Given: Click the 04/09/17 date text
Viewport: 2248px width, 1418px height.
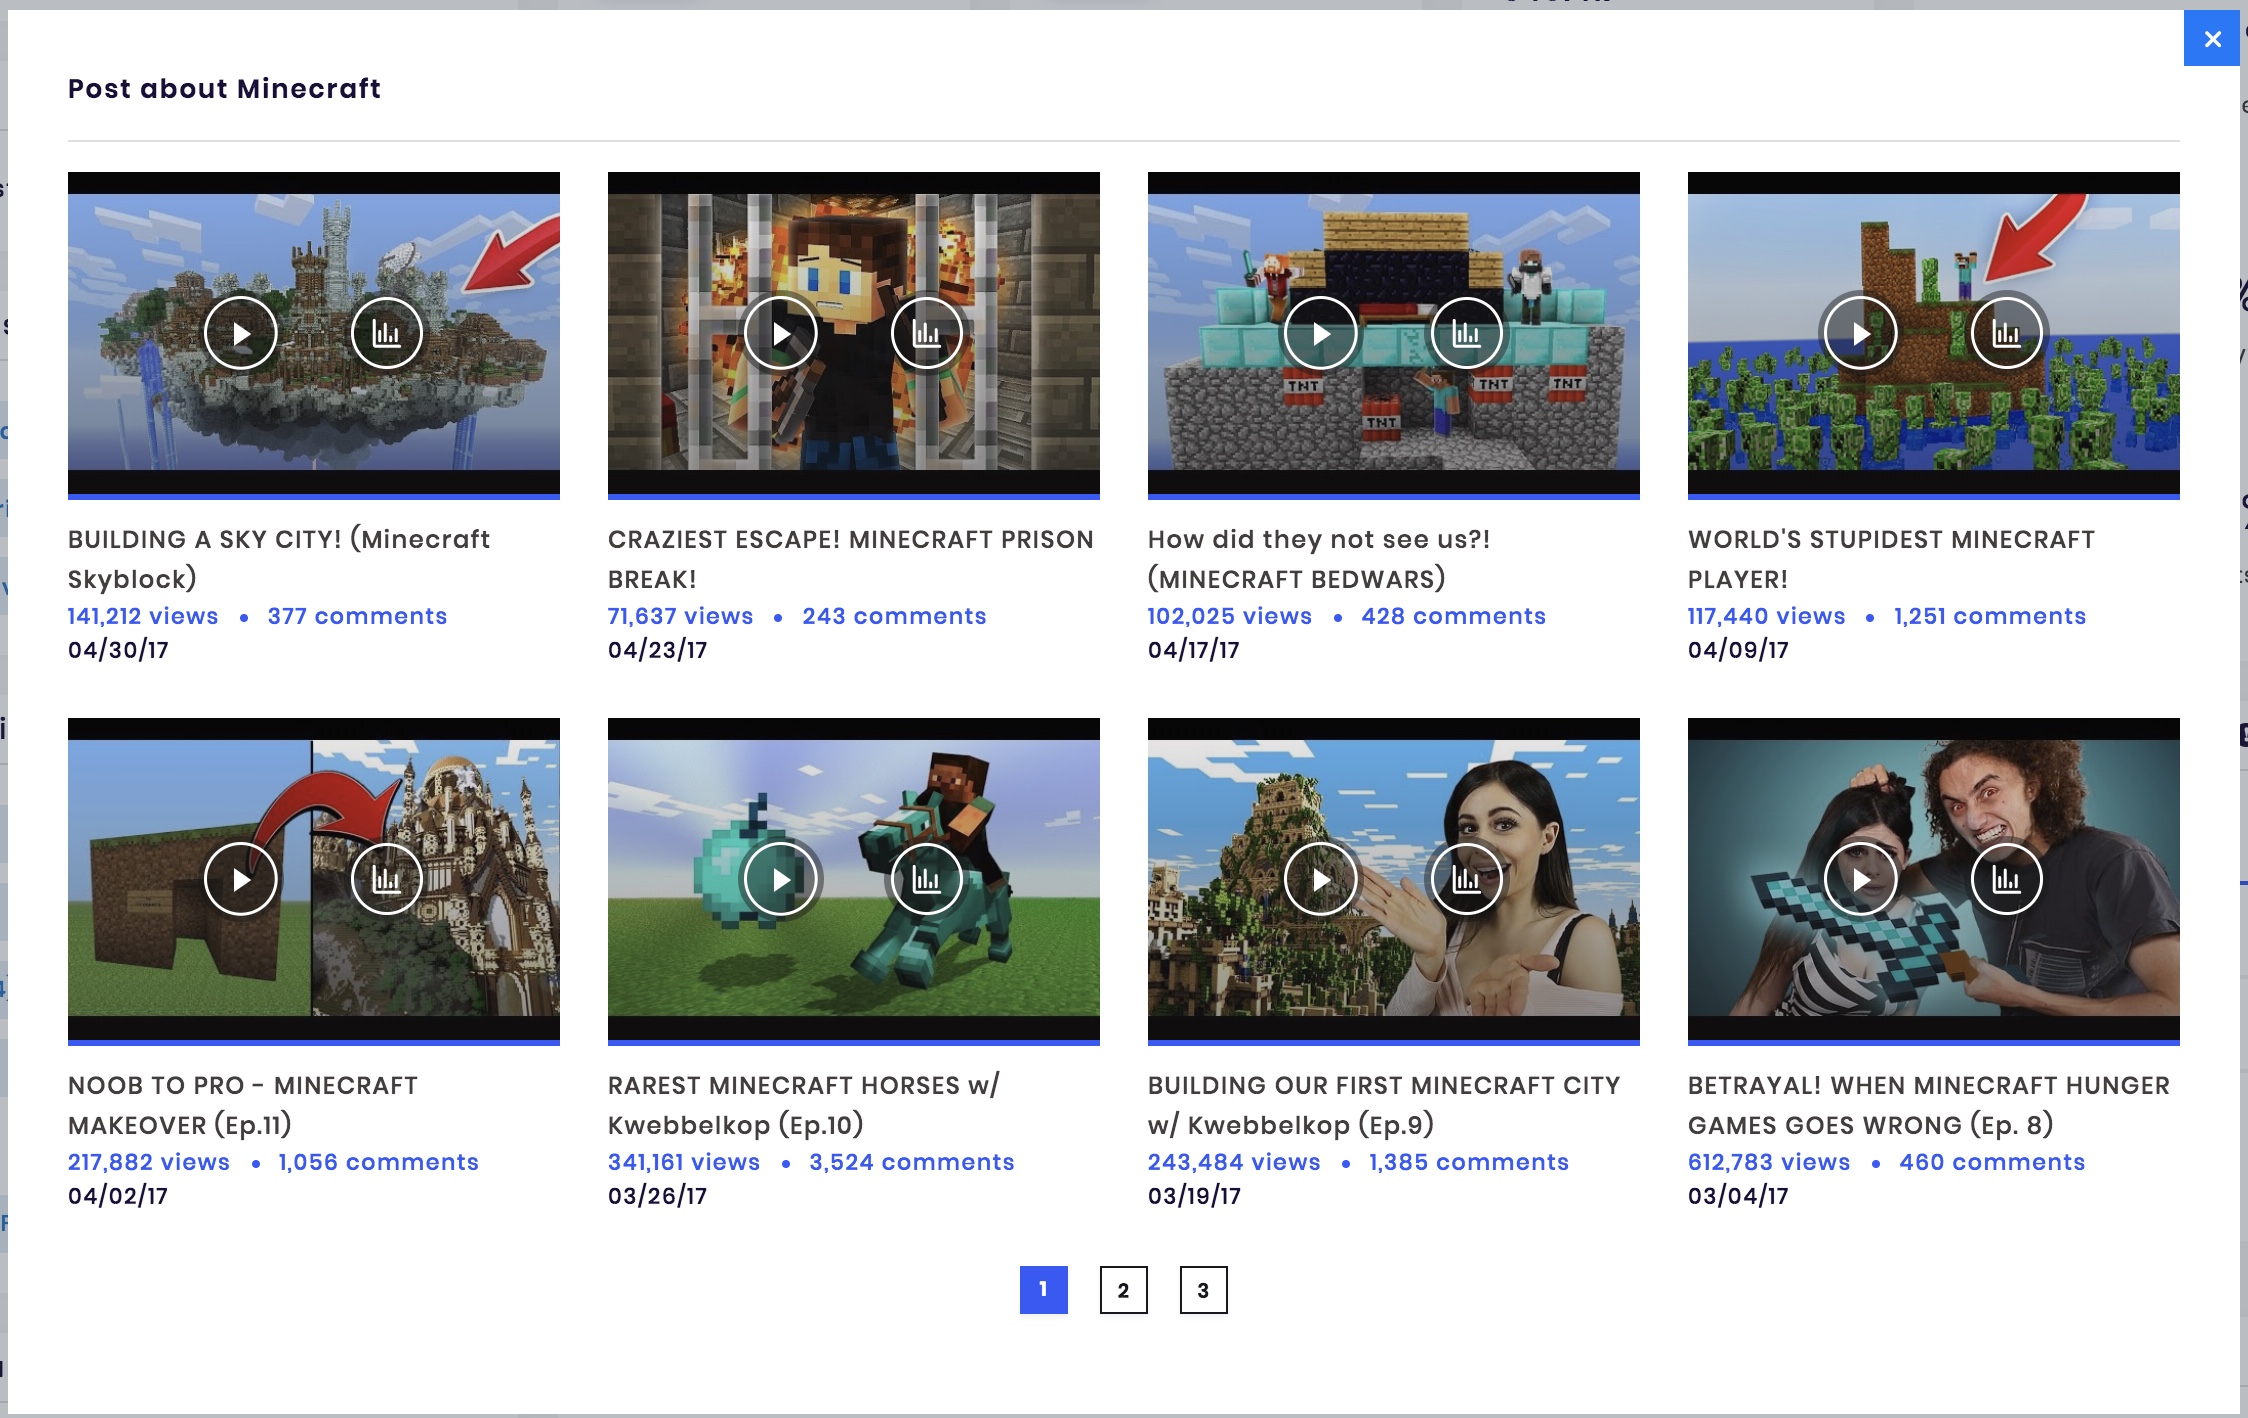Looking at the screenshot, I should click(1738, 650).
